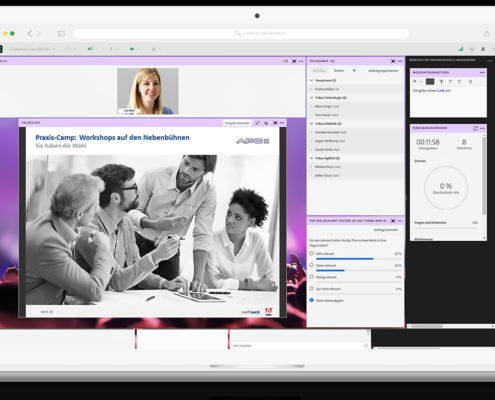Select participant Stefan Gross
The image size is (495, 400).
(356, 175)
